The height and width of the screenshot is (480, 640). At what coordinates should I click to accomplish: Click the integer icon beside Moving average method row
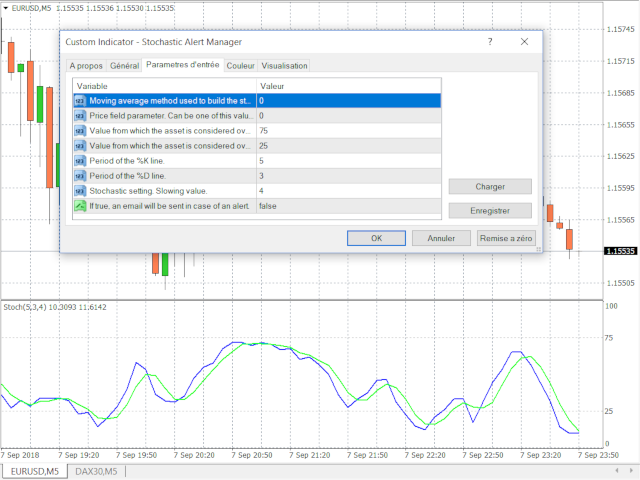80,101
